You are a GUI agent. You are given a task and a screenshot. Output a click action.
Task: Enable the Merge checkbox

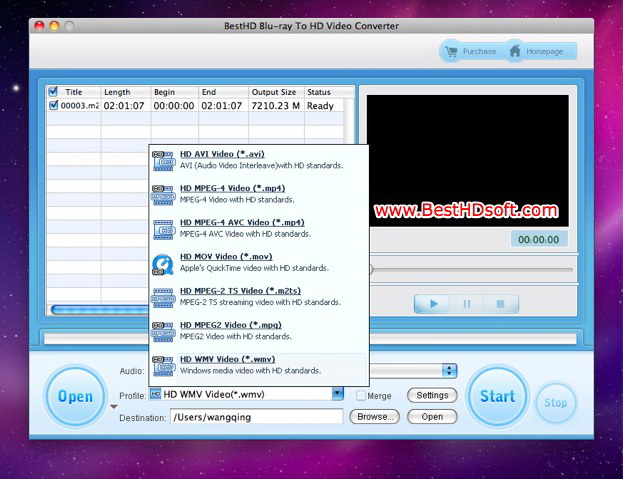361,396
